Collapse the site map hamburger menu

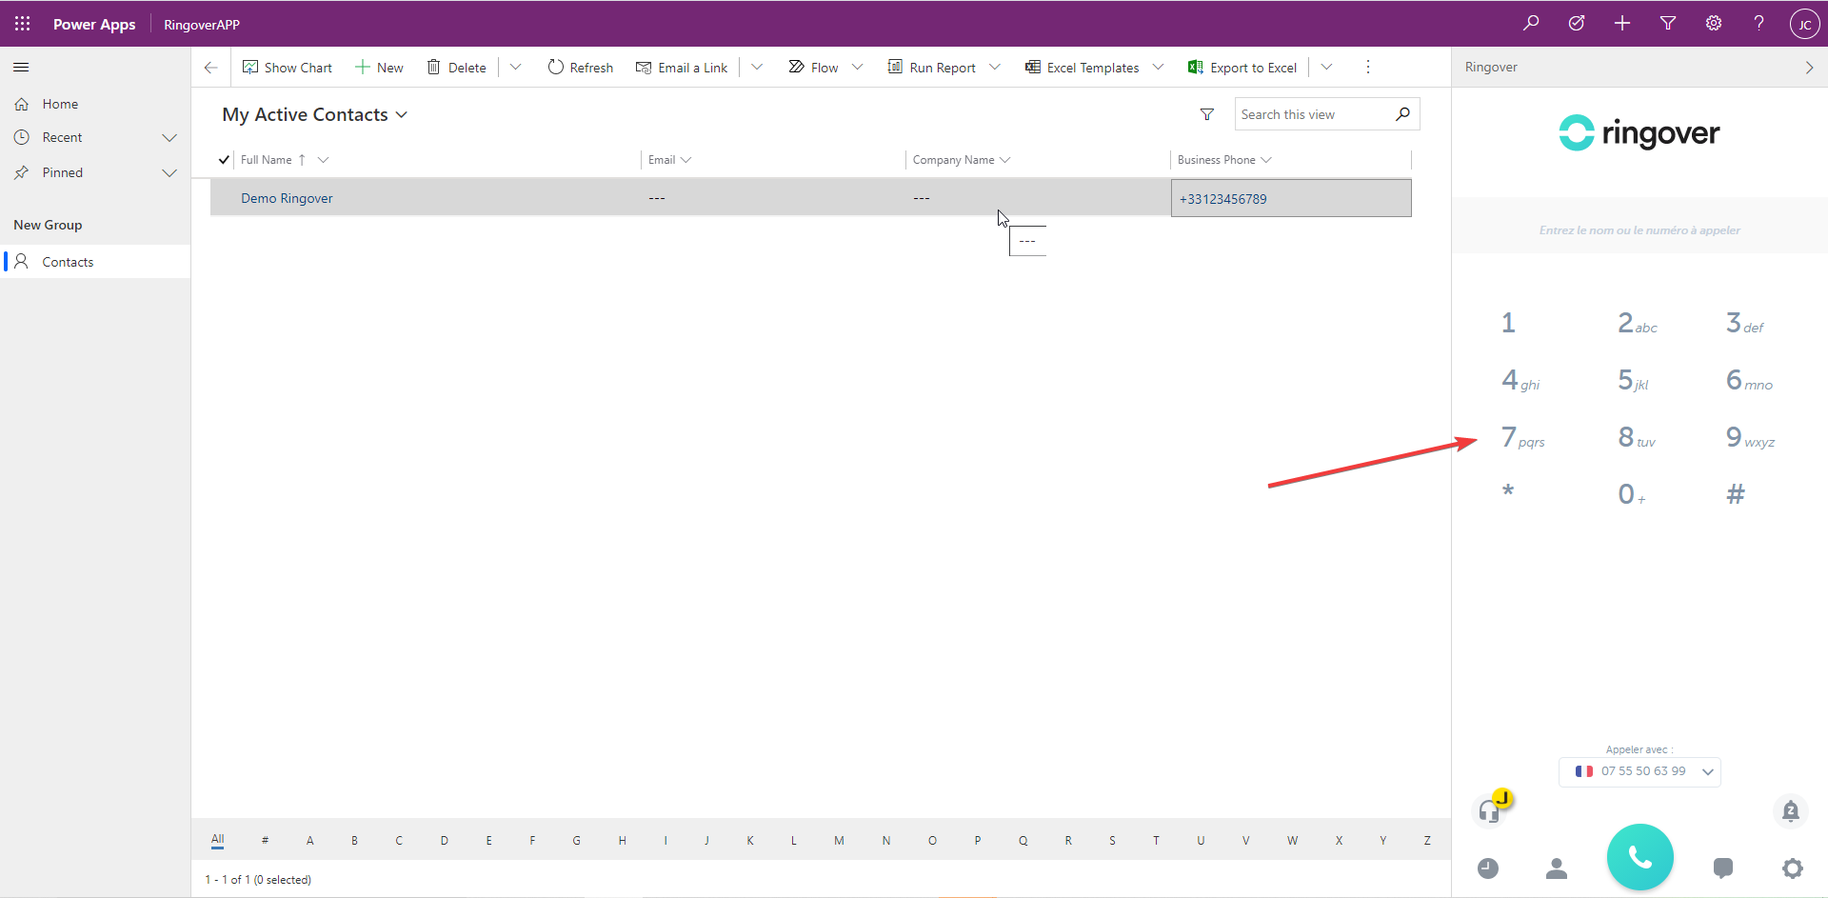[x=21, y=67]
